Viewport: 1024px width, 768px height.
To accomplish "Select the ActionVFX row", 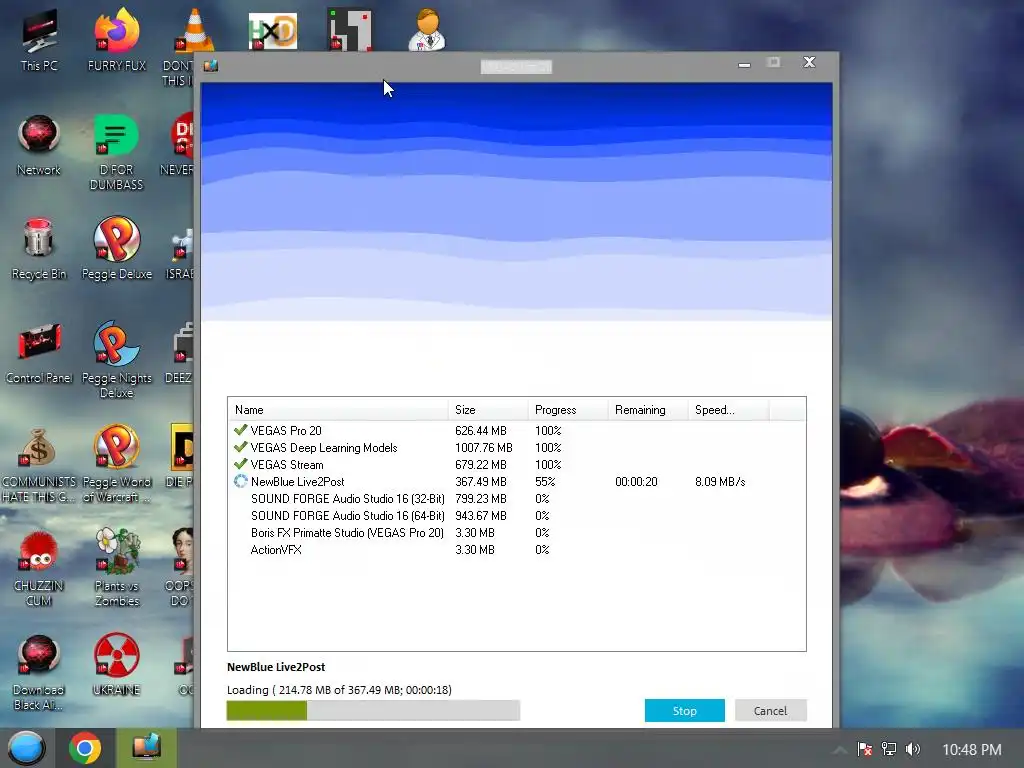I will click(x=517, y=549).
